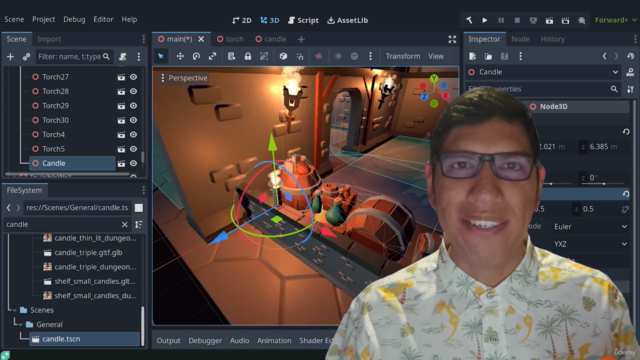Lock the selected node with padlock icon

click(x=248, y=56)
